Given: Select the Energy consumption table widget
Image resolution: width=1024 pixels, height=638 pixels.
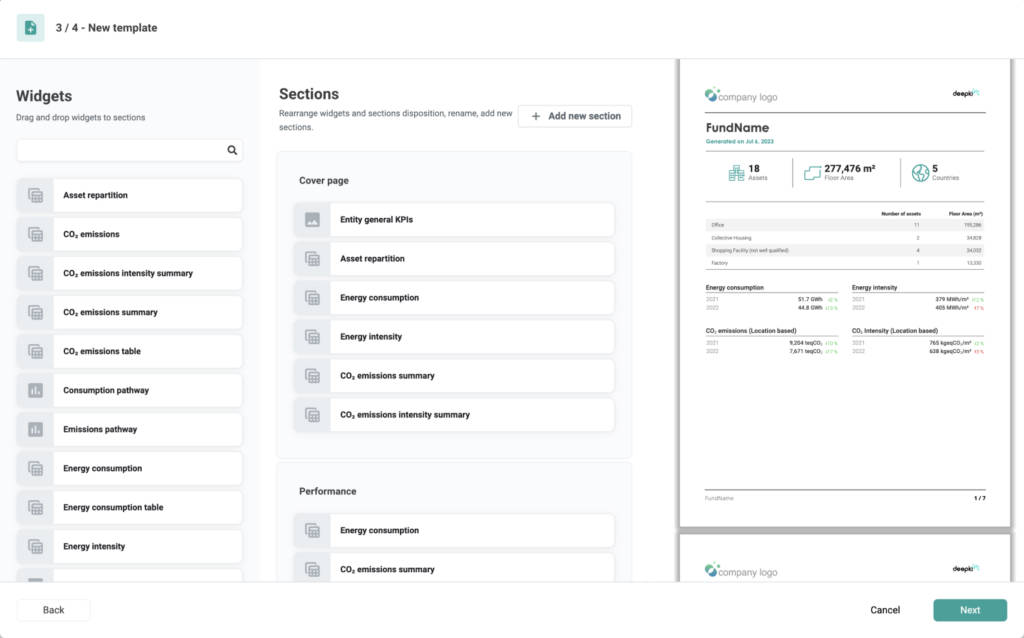Looking at the screenshot, I should point(129,507).
